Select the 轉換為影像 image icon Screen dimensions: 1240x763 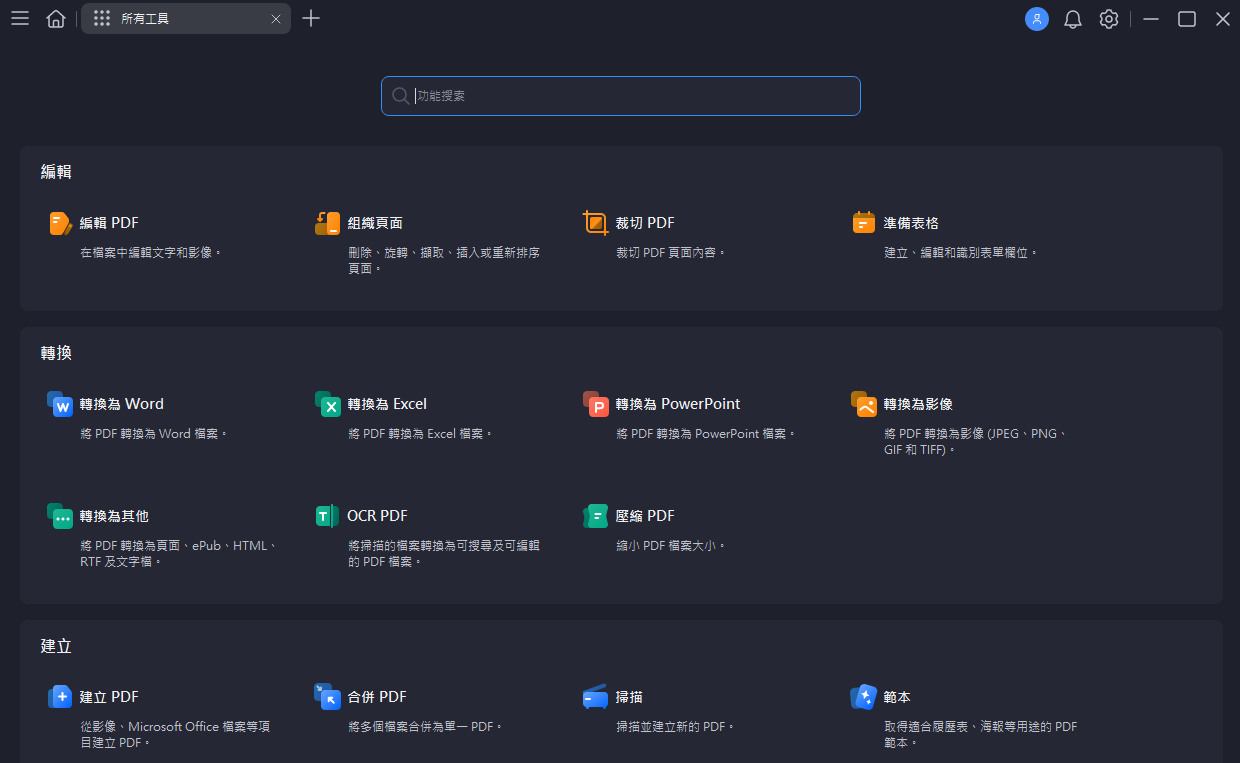tap(864, 404)
